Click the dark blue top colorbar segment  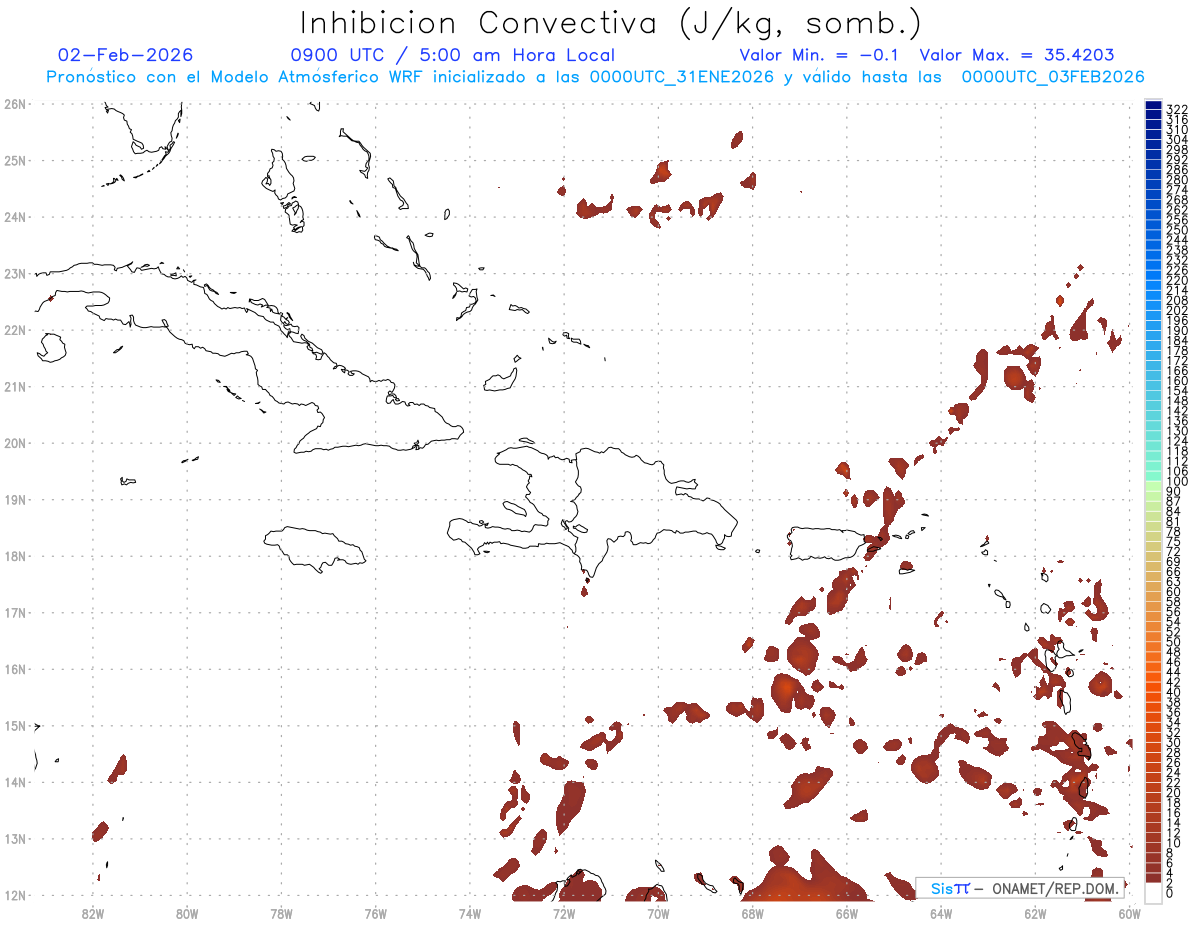1153,106
